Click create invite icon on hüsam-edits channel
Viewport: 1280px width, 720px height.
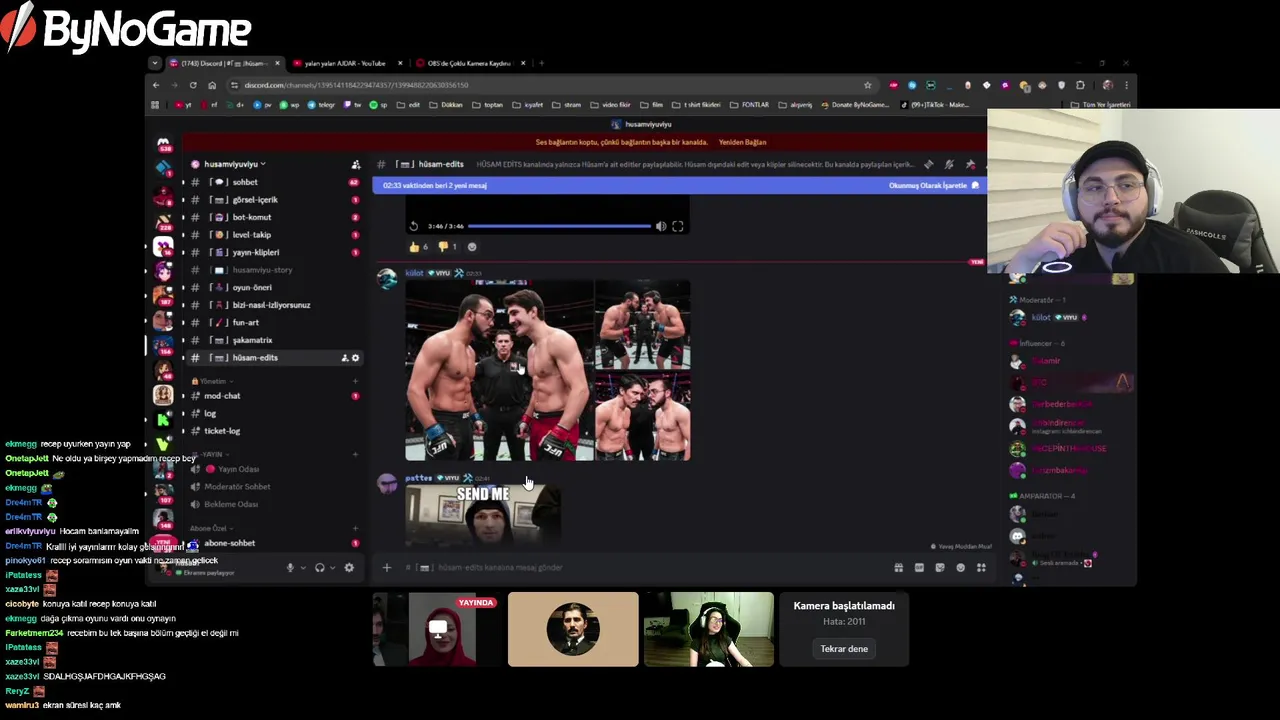tap(344, 358)
